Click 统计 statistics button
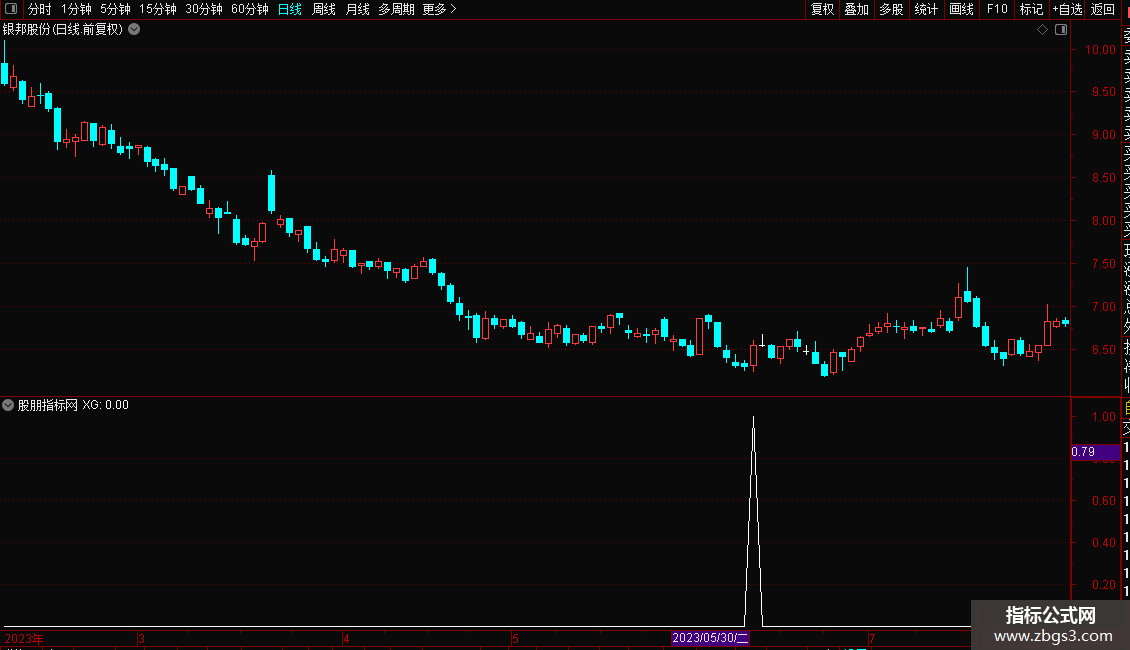The height and width of the screenshot is (650, 1130). point(926,9)
